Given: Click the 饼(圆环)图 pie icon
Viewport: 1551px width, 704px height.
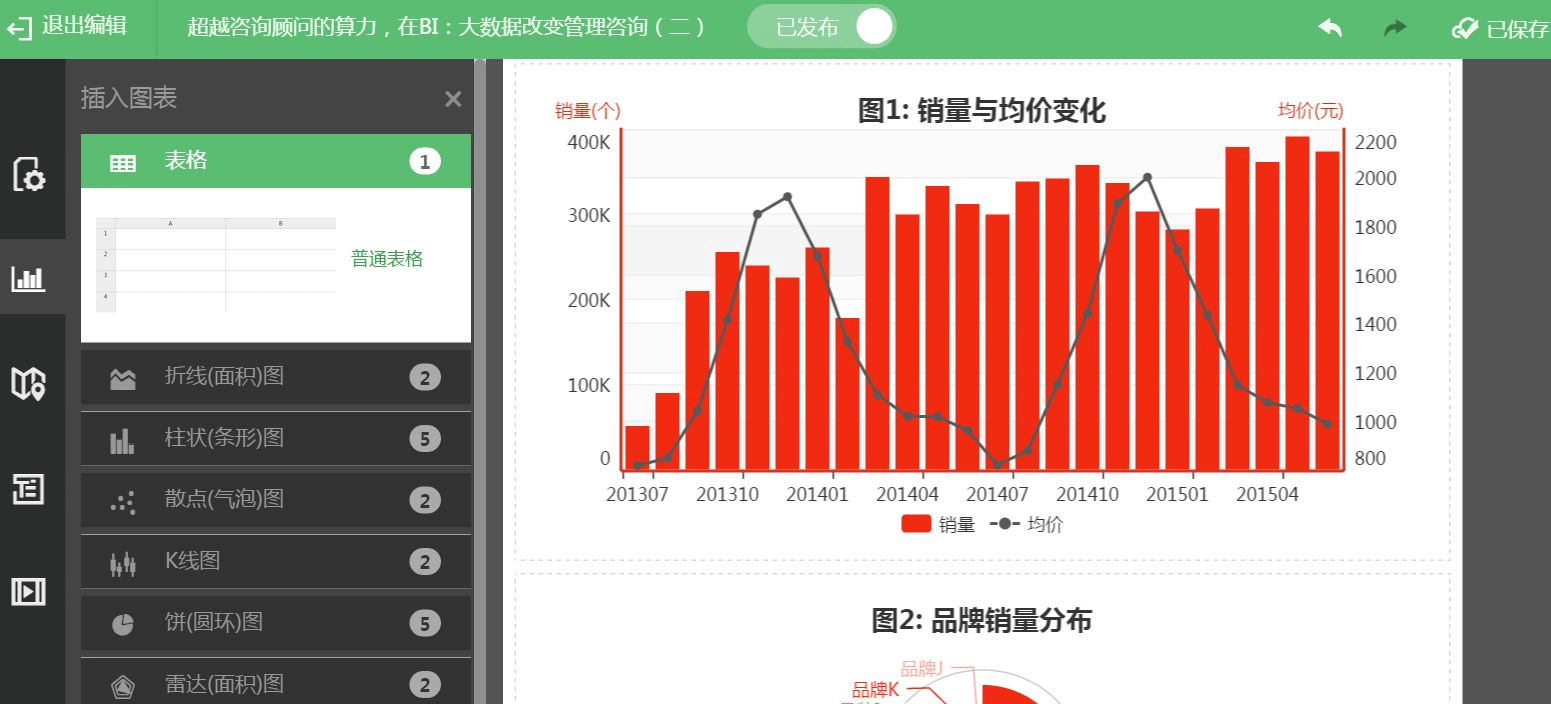Looking at the screenshot, I should pos(122,625).
